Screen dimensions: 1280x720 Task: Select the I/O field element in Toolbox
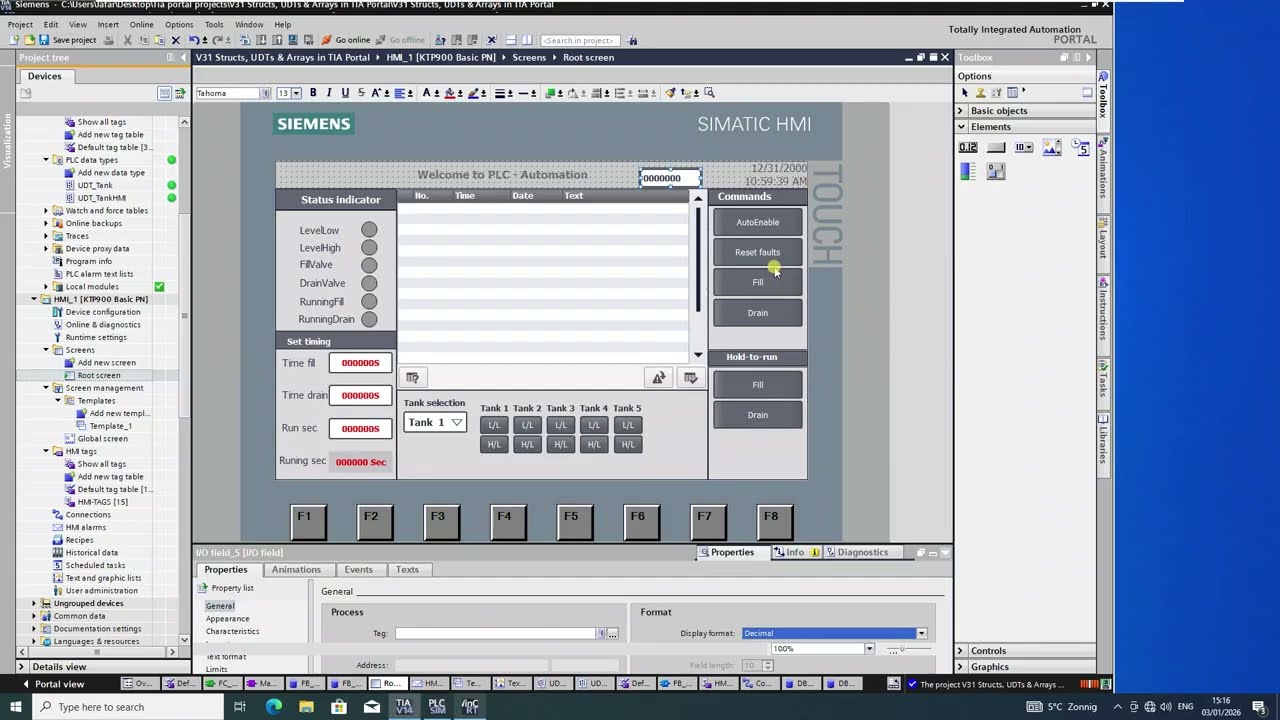tap(968, 148)
